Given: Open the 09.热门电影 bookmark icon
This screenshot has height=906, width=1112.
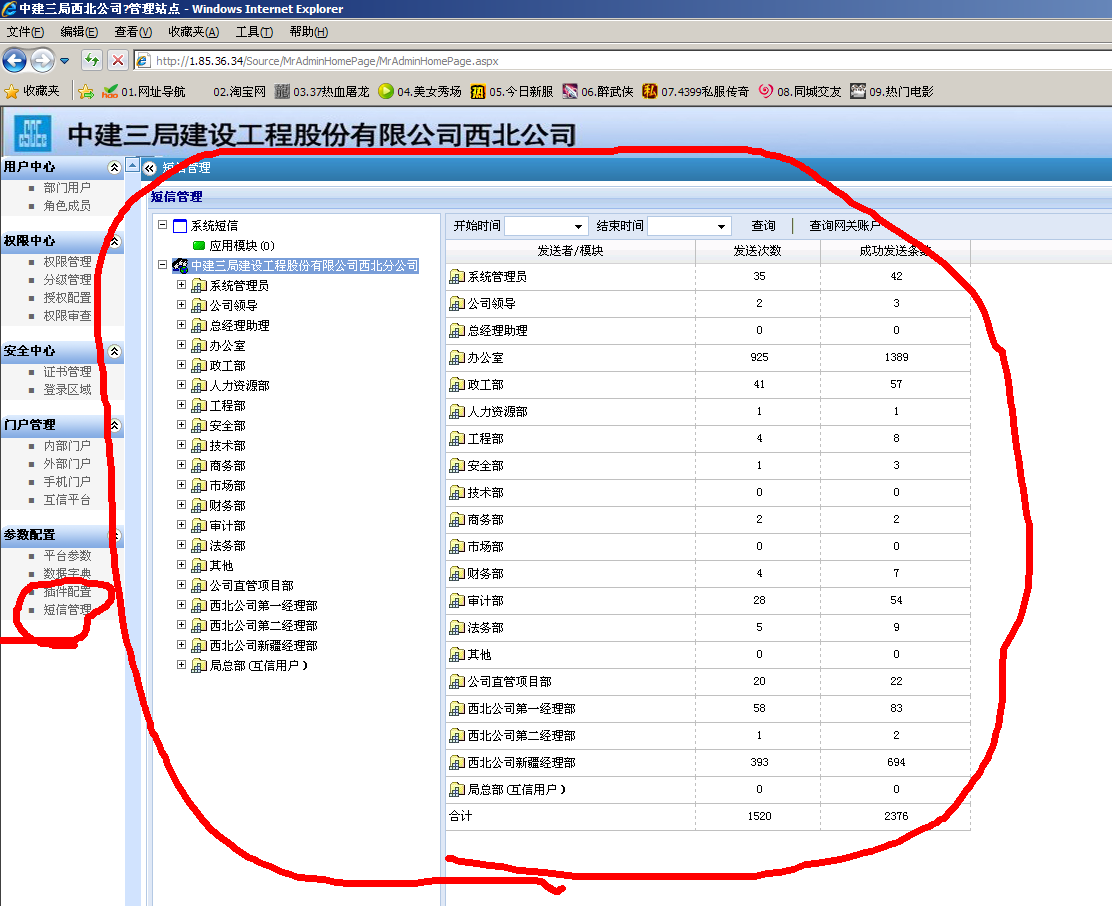Looking at the screenshot, I should pos(858,91).
